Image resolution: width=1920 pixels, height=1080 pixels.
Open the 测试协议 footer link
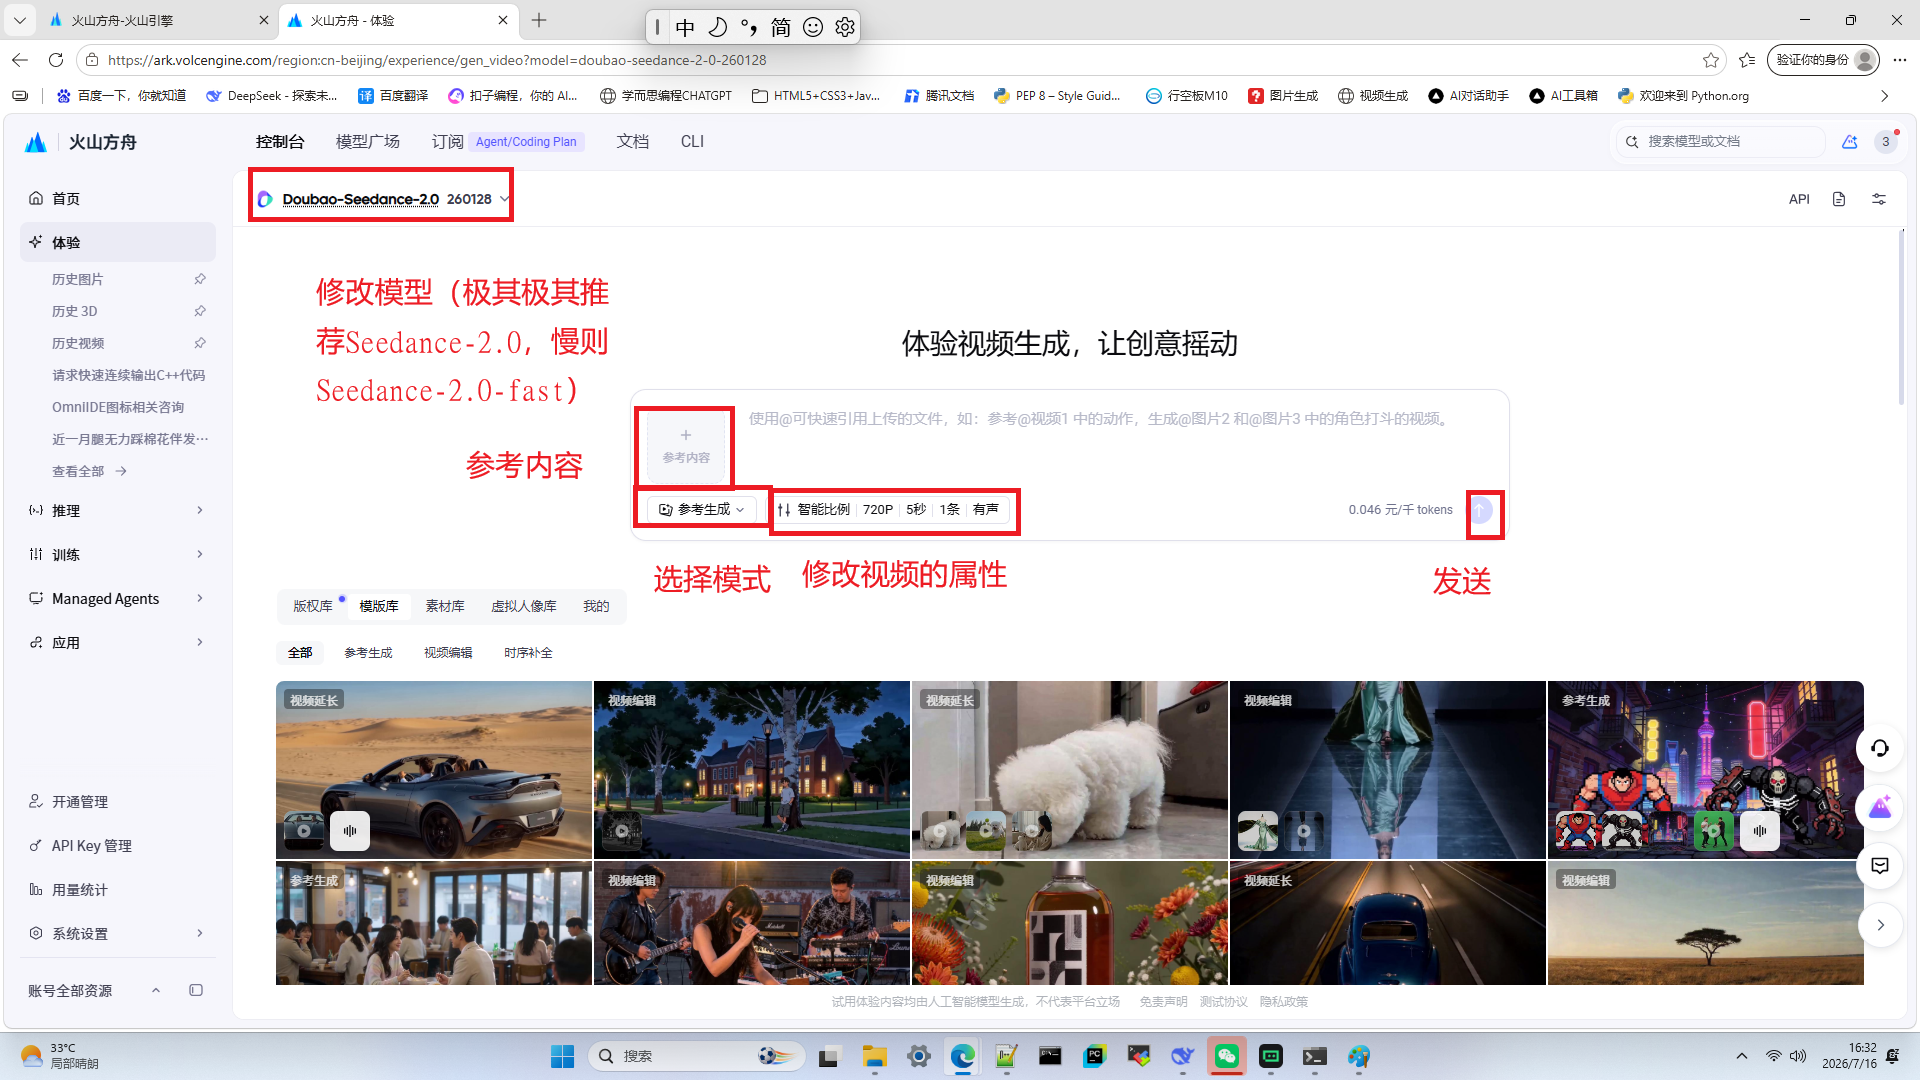[1223, 1002]
